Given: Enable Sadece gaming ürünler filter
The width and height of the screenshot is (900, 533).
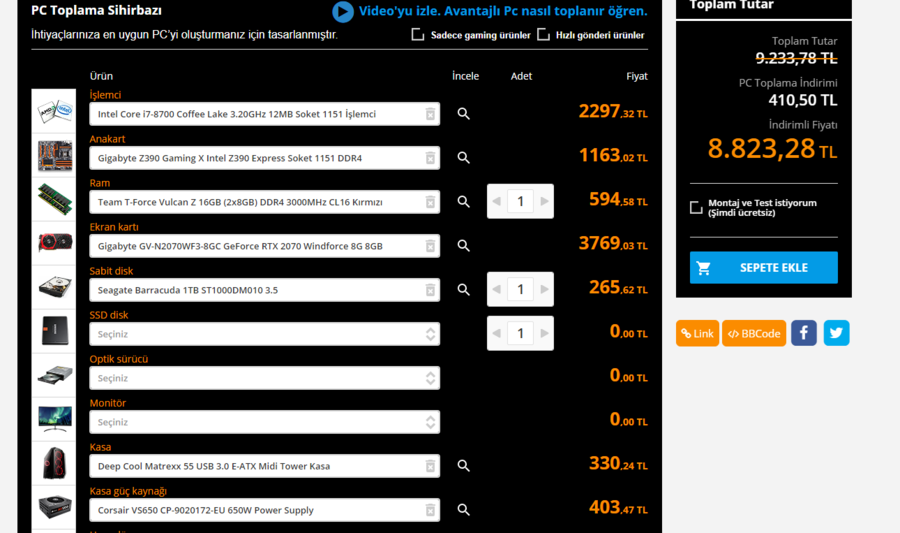Looking at the screenshot, I should pos(418,35).
